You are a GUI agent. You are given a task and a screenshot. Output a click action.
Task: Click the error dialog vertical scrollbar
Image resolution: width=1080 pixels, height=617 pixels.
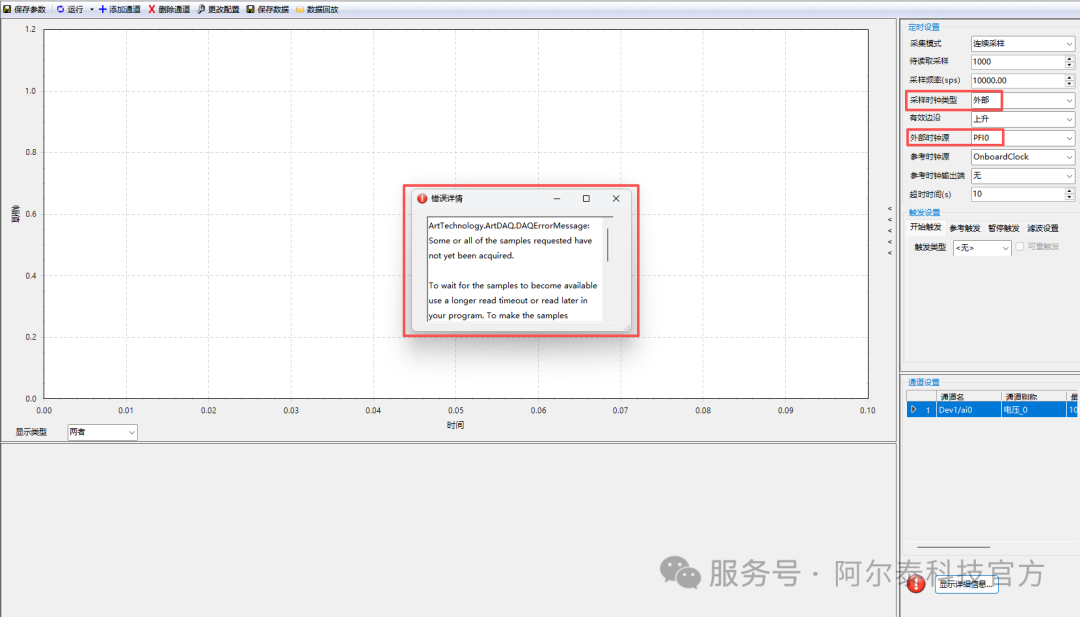pyautogui.click(x=607, y=244)
